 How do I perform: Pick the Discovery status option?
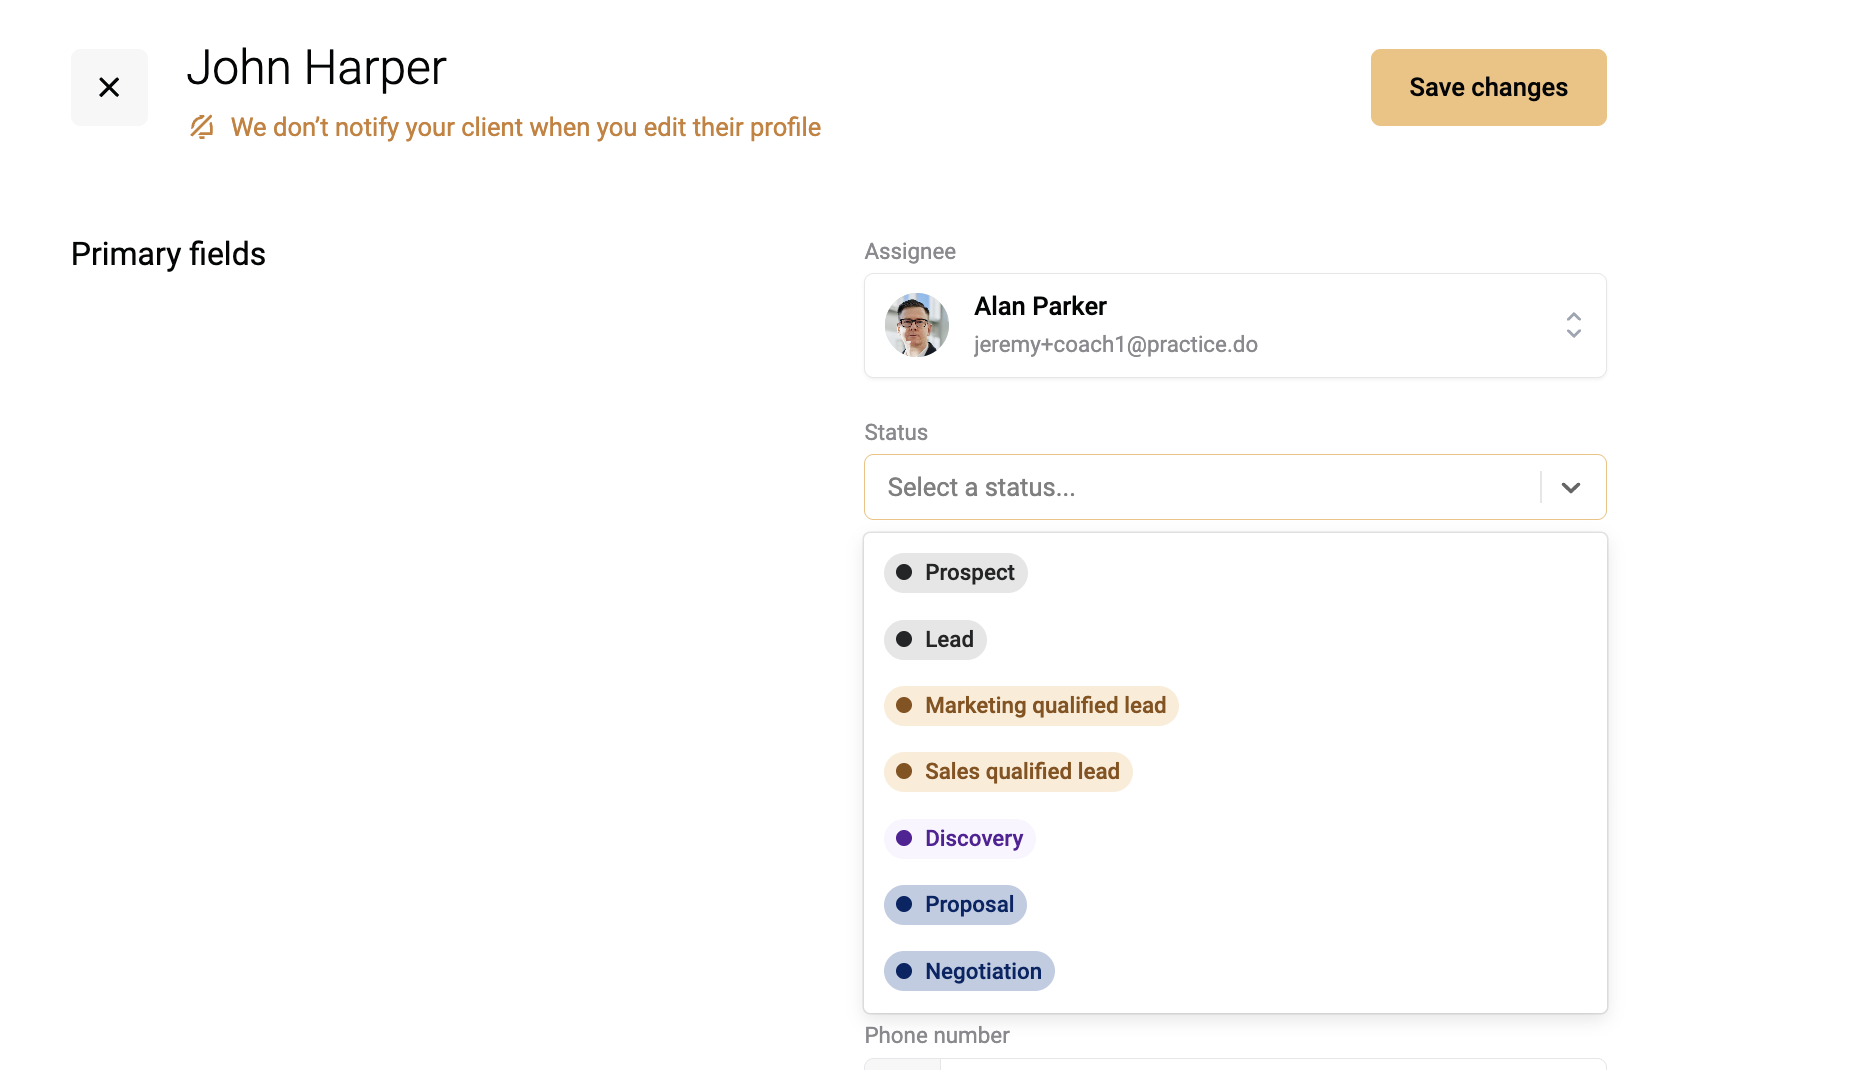[x=960, y=838]
